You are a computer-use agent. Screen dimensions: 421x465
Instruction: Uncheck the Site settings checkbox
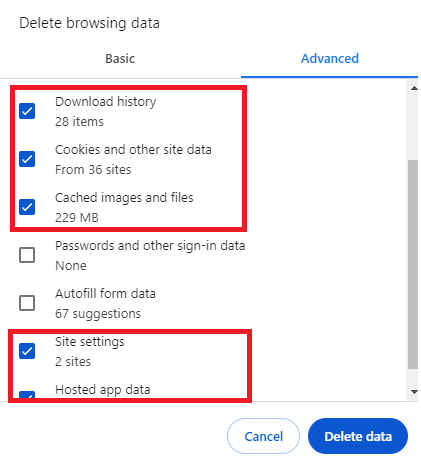[27, 351]
